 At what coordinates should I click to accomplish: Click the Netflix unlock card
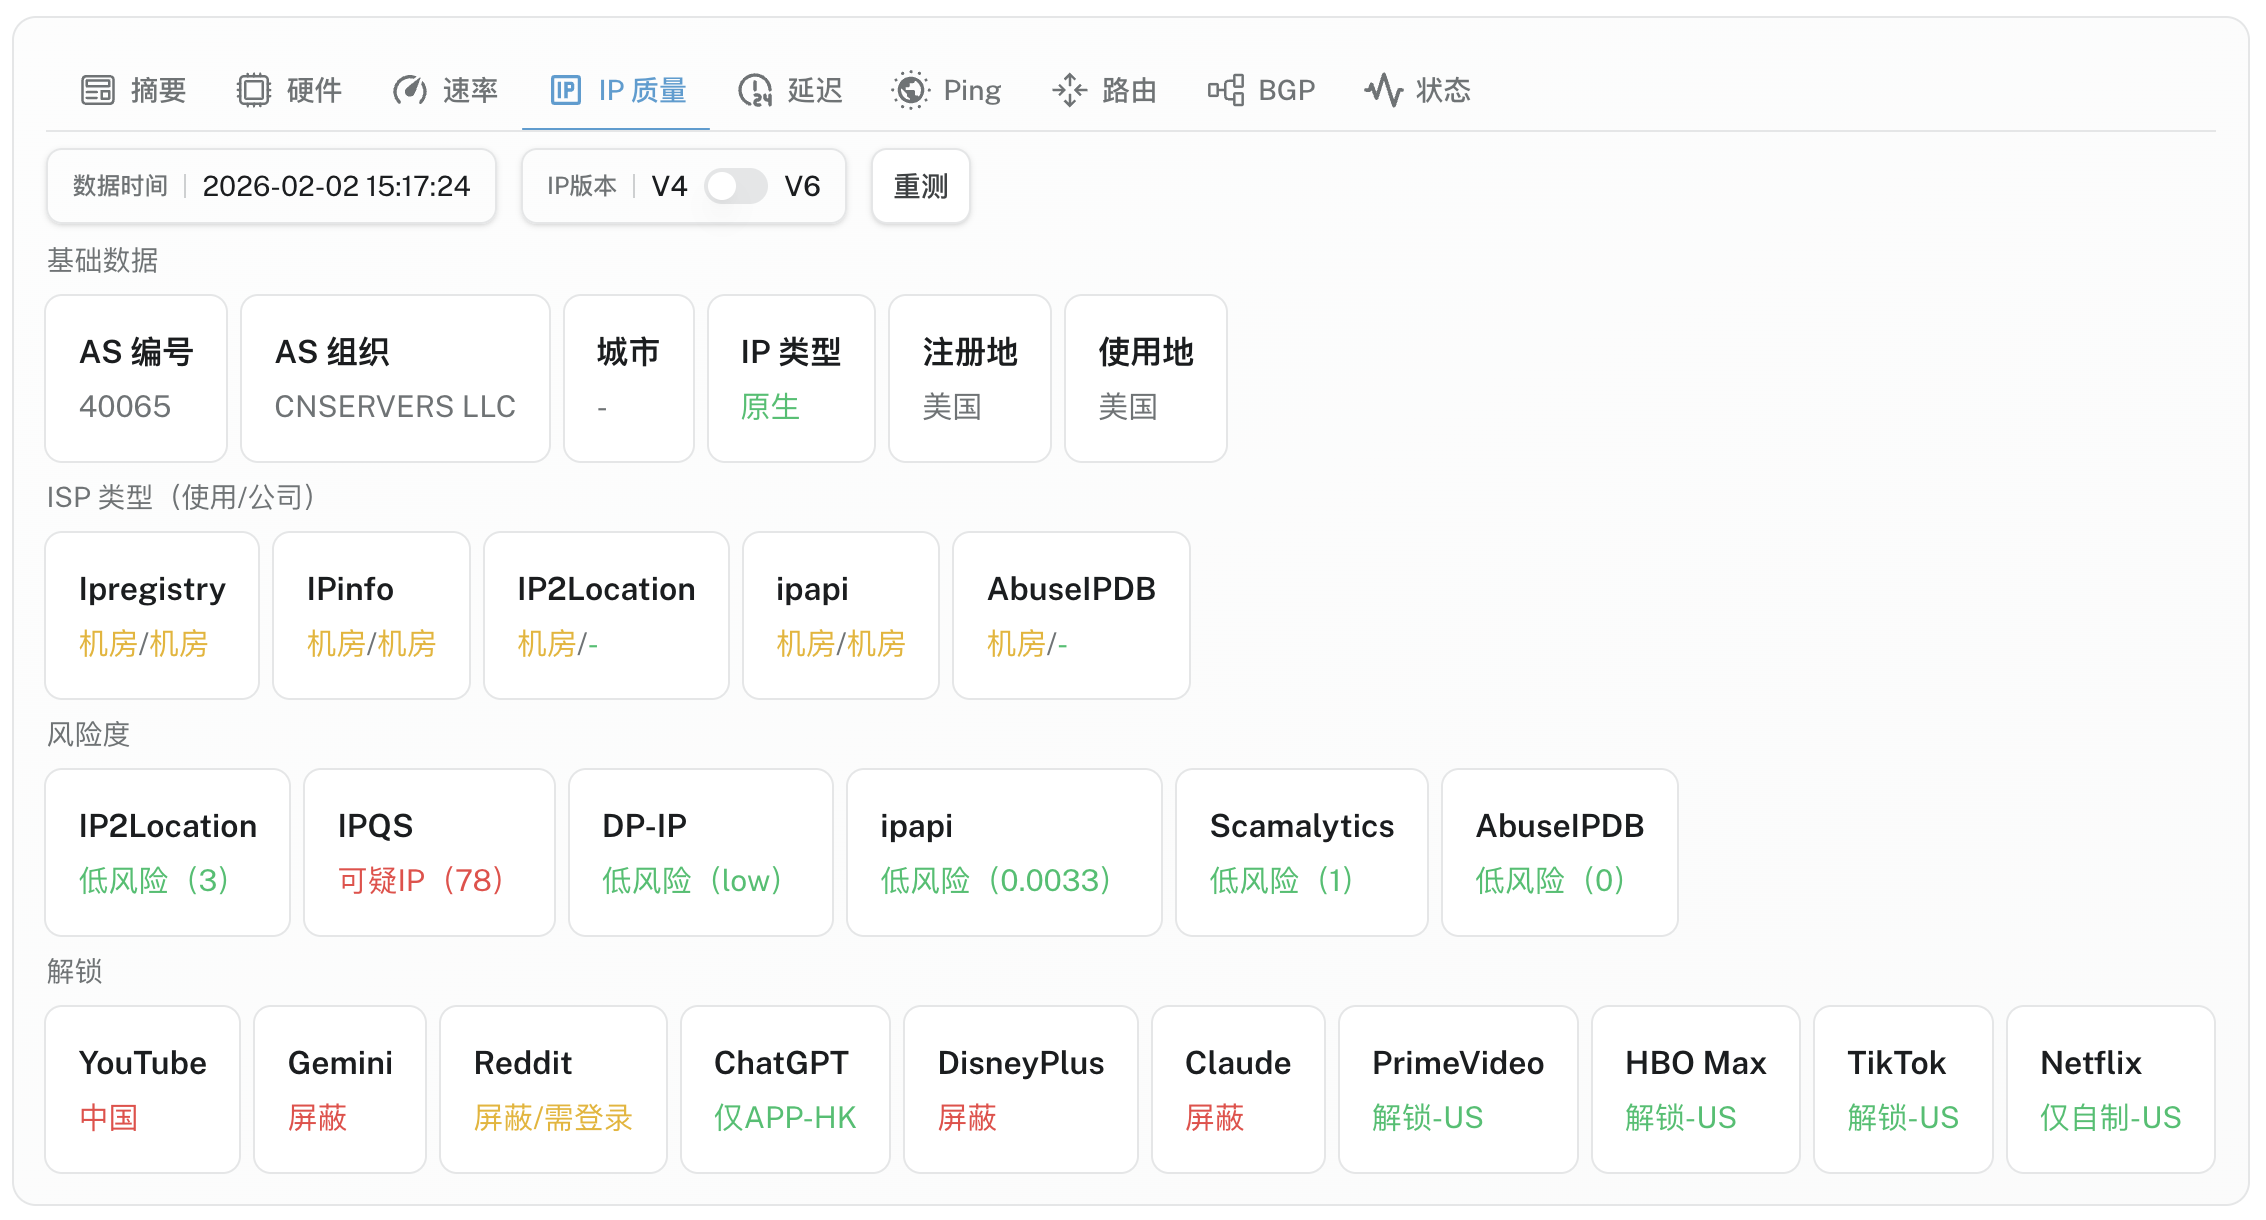[x=2110, y=1089]
